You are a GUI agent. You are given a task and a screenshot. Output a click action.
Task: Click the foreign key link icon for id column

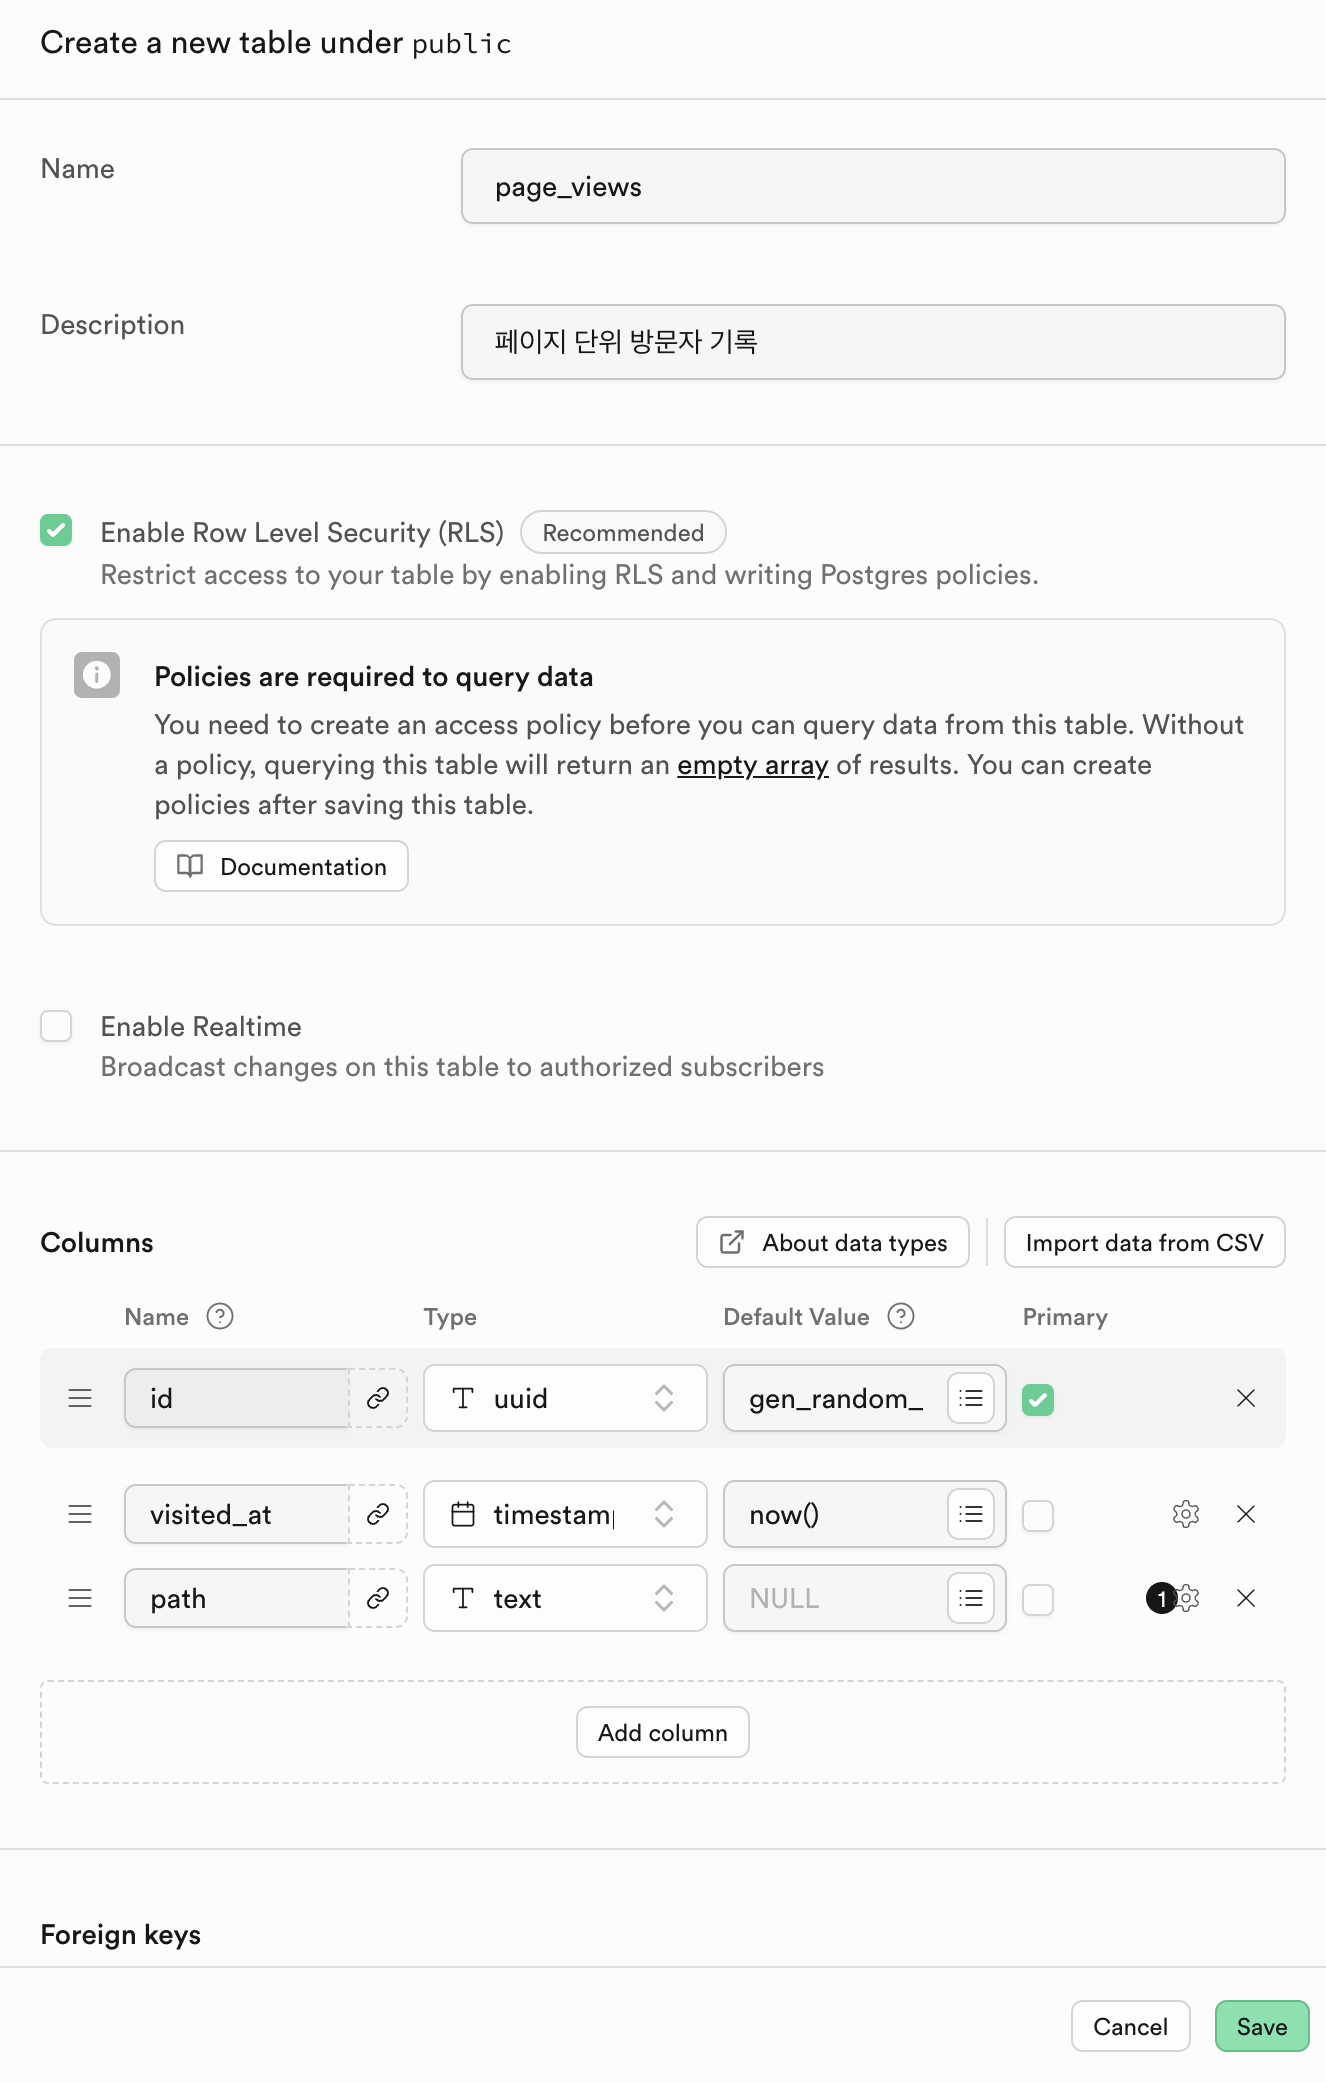[378, 1398]
